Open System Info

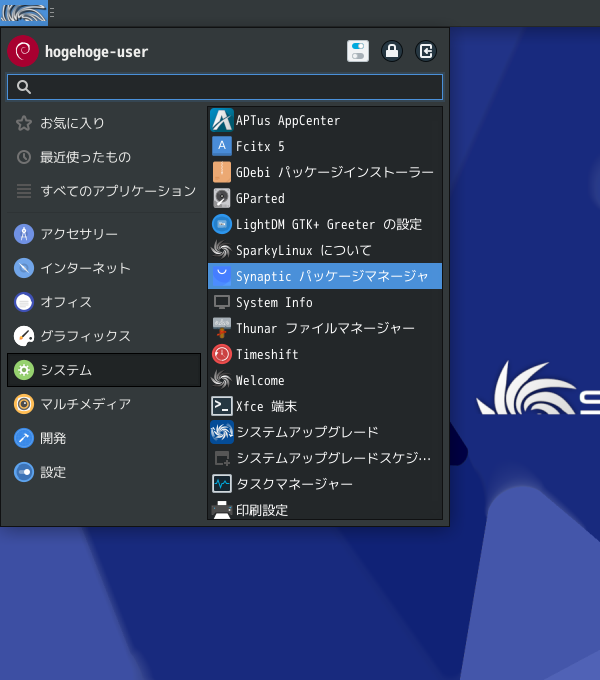(325, 302)
